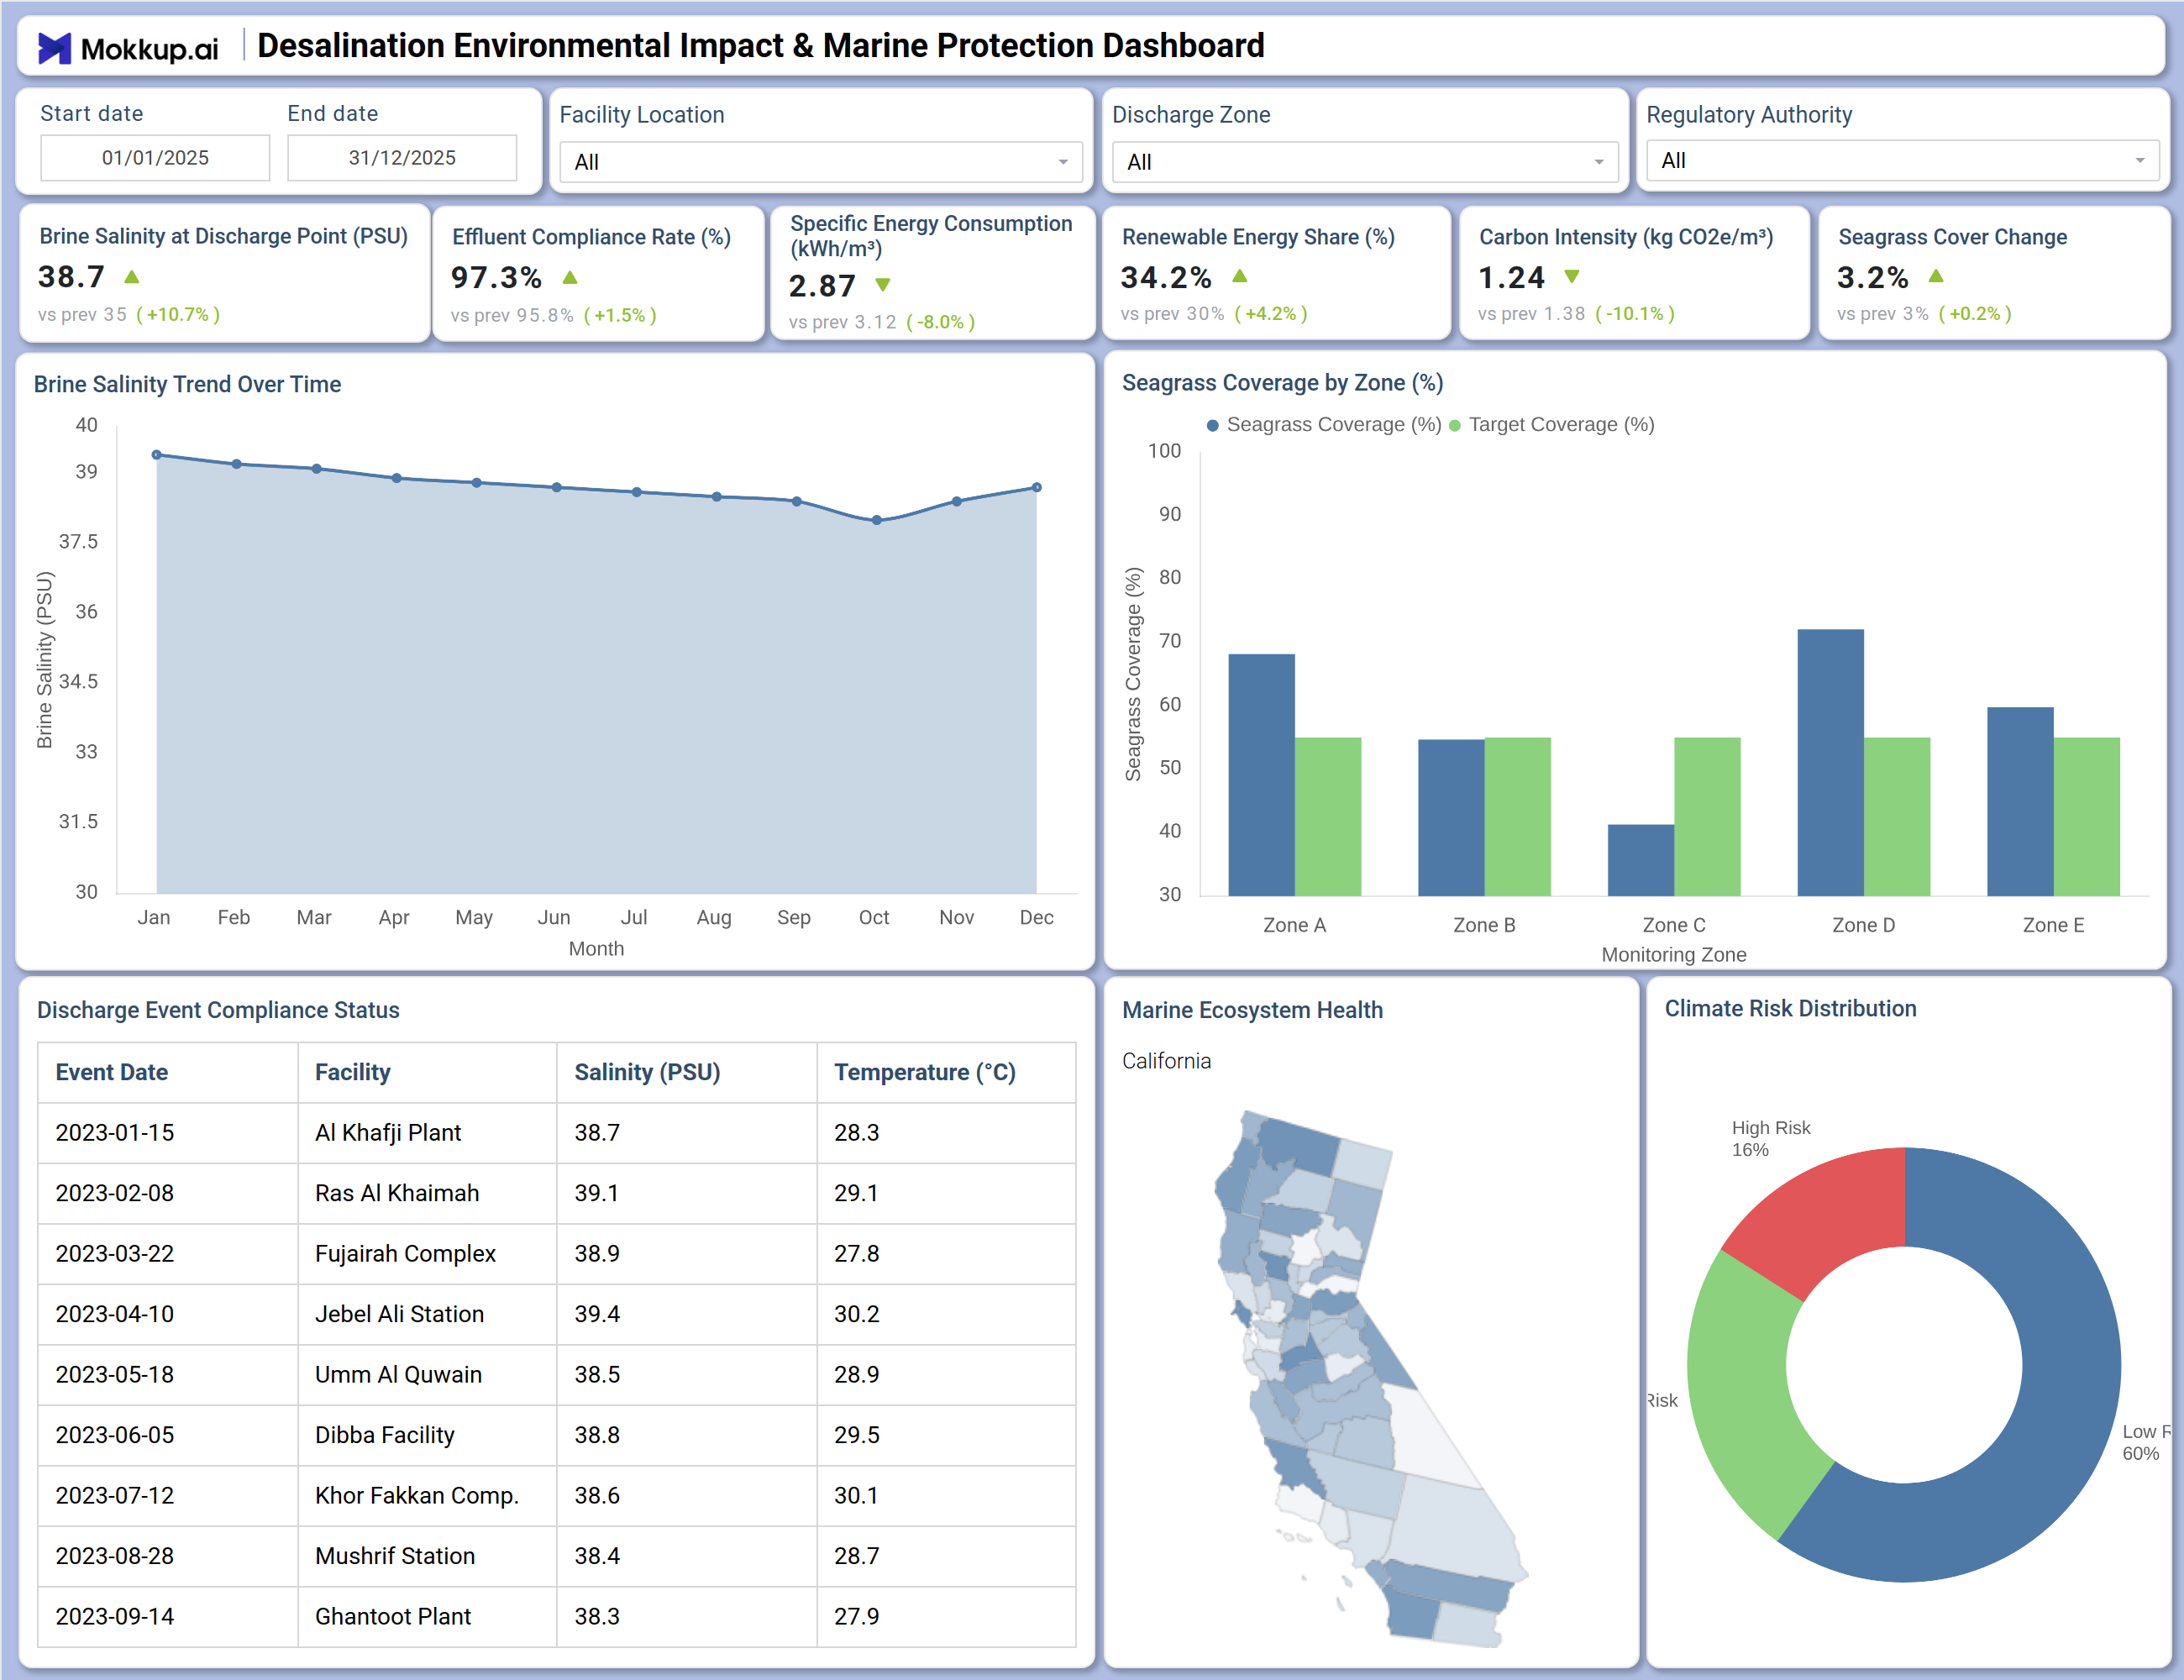Toggle Target Coverage (%) legend item

1551,425
